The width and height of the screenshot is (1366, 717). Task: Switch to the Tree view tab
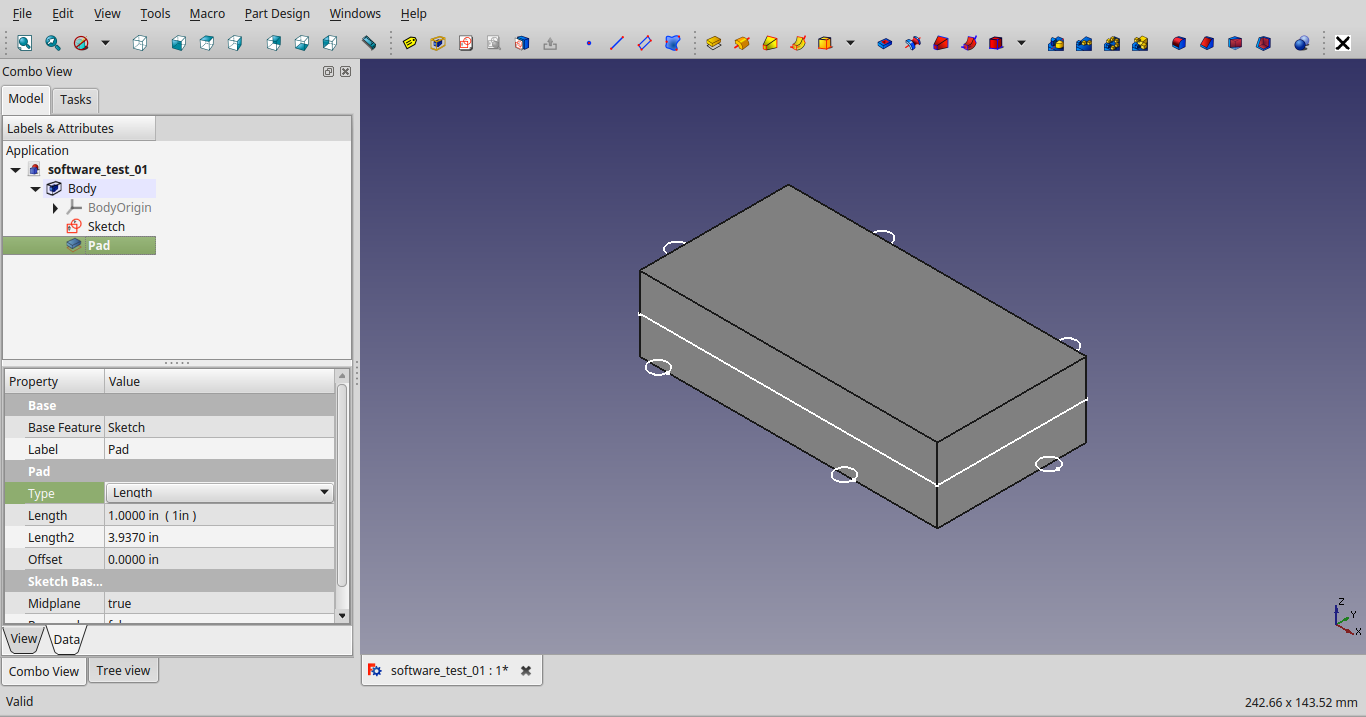[123, 670]
